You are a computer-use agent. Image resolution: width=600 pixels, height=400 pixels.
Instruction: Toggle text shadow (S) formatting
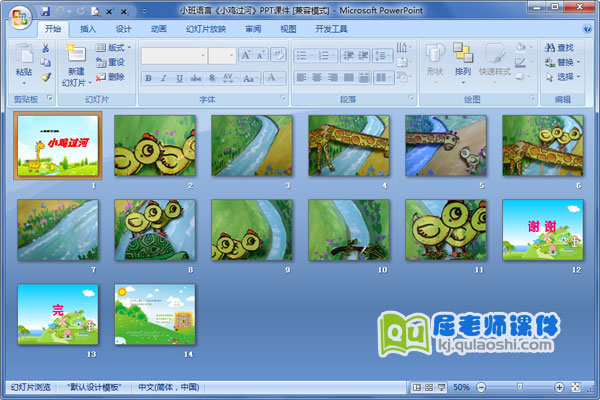tap(212, 78)
